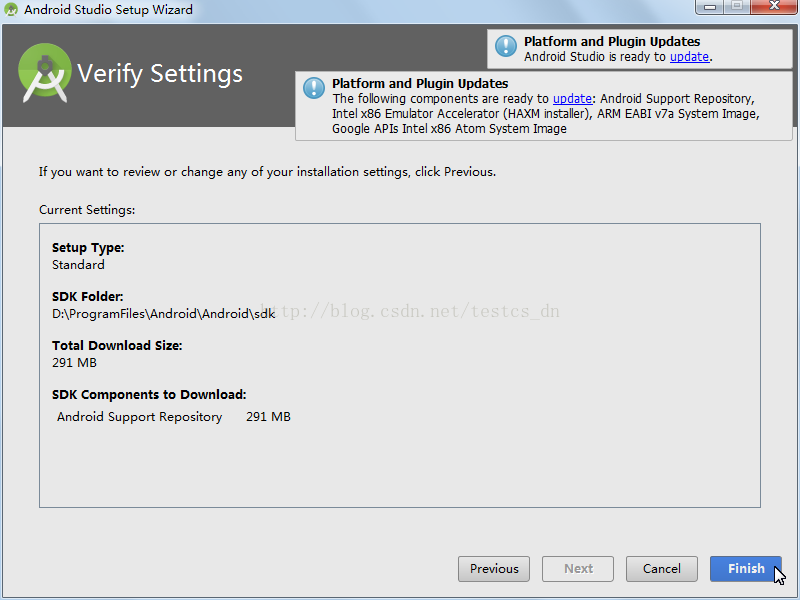Click the "SDK Folder:" label
This screenshot has width=800, height=600.
pos(87,296)
